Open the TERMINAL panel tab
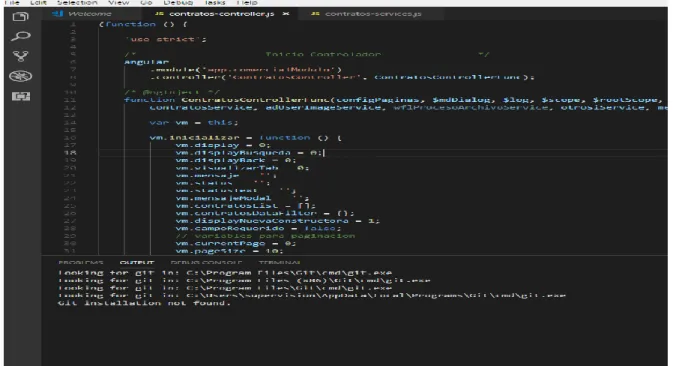Image resolution: width=673 pixels, height=366 pixels. click(279, 262)
